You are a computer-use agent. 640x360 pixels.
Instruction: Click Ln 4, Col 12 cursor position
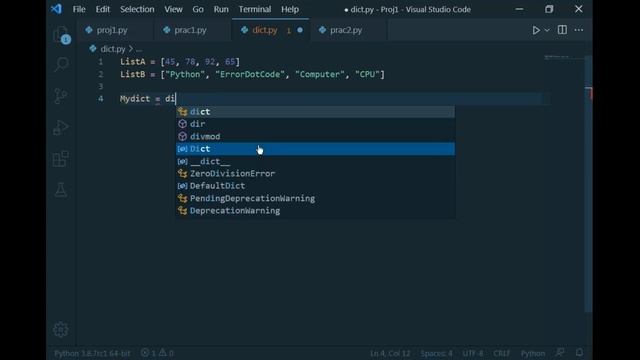tap(390, 353)
